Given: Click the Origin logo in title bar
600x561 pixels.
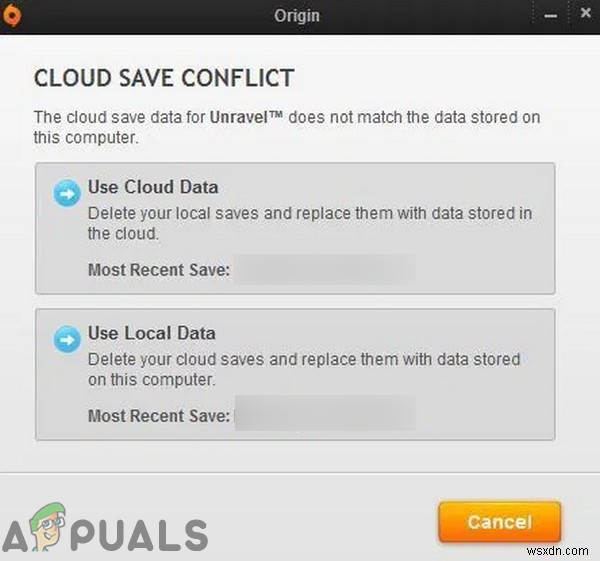Looking at the screenshot, I should click(14, 15).
